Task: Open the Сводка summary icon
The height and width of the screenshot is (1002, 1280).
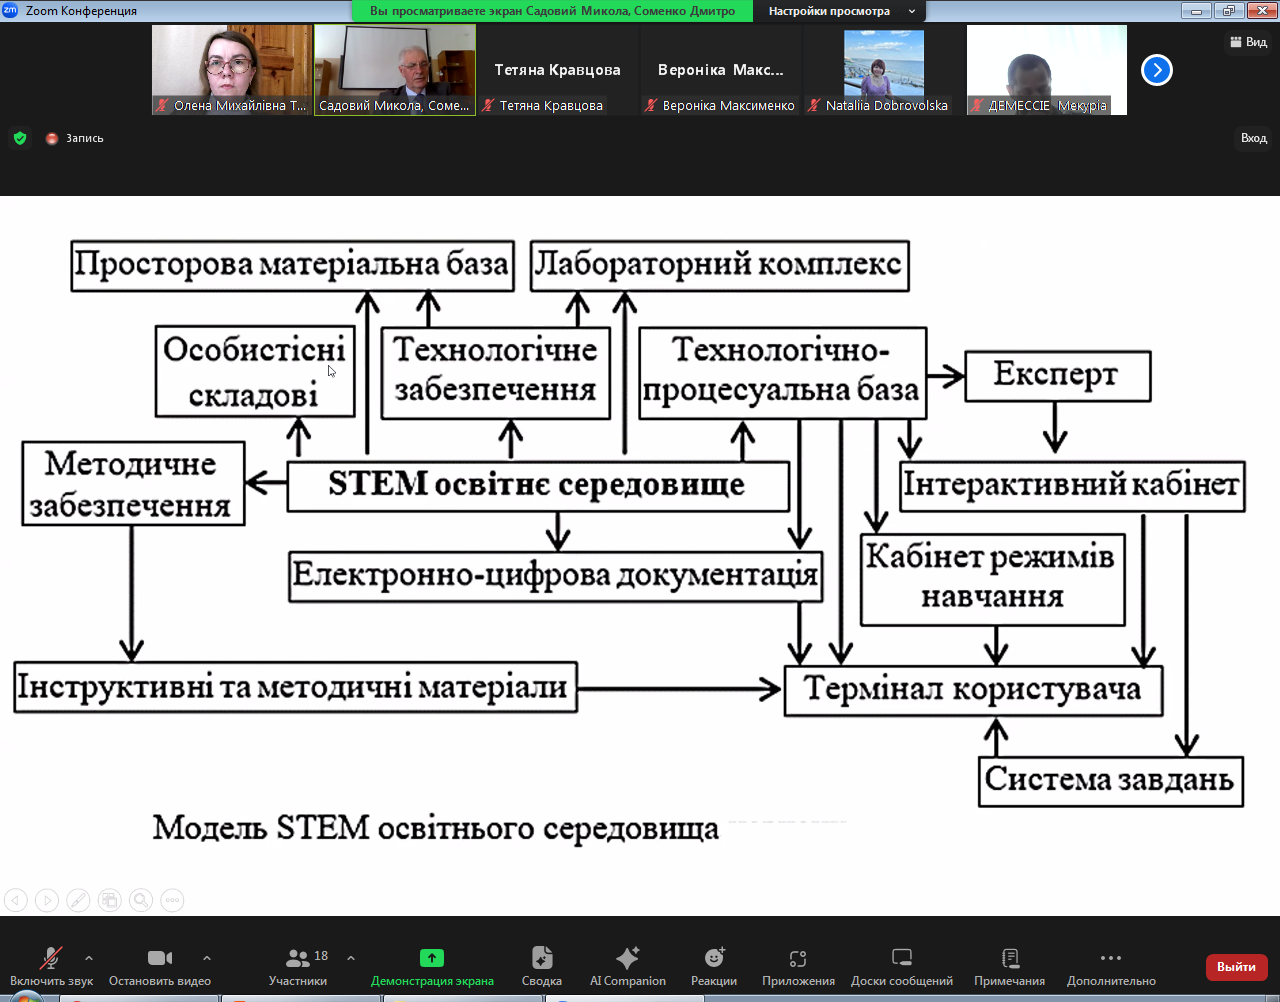Action: coord(541,958)
